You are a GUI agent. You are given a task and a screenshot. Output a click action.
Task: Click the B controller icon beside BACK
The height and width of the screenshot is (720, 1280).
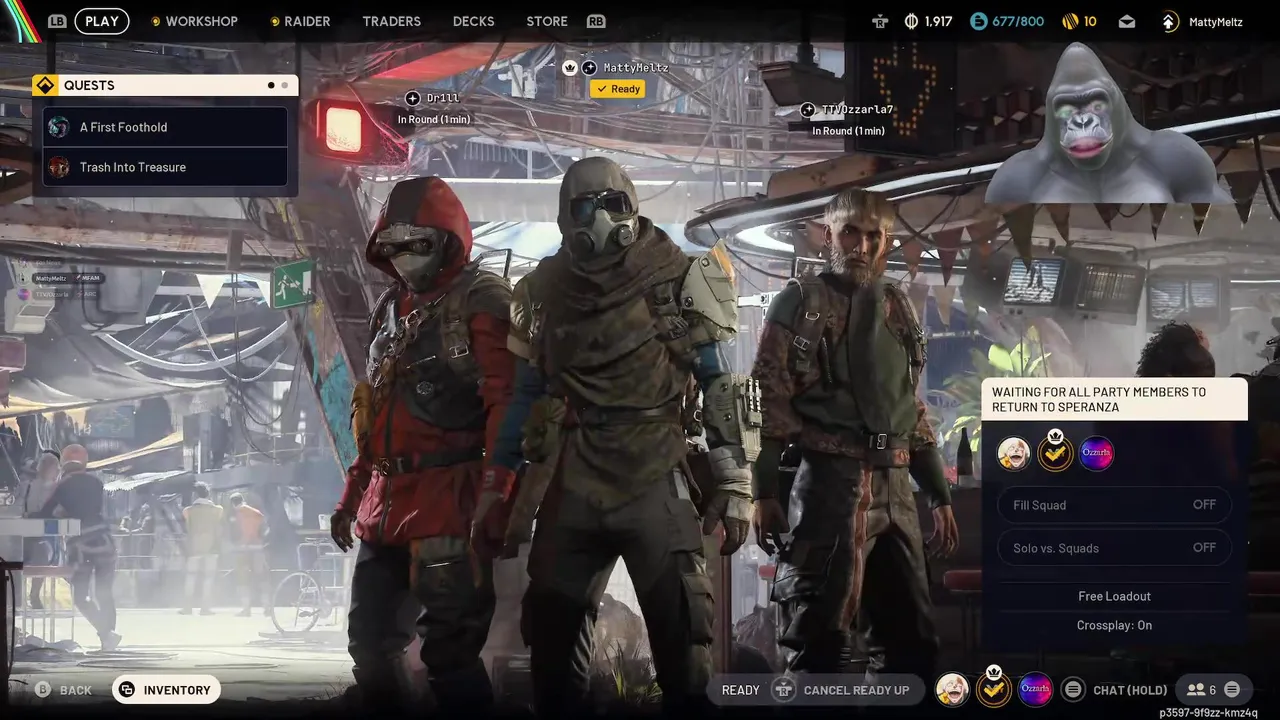click(43, 690)
